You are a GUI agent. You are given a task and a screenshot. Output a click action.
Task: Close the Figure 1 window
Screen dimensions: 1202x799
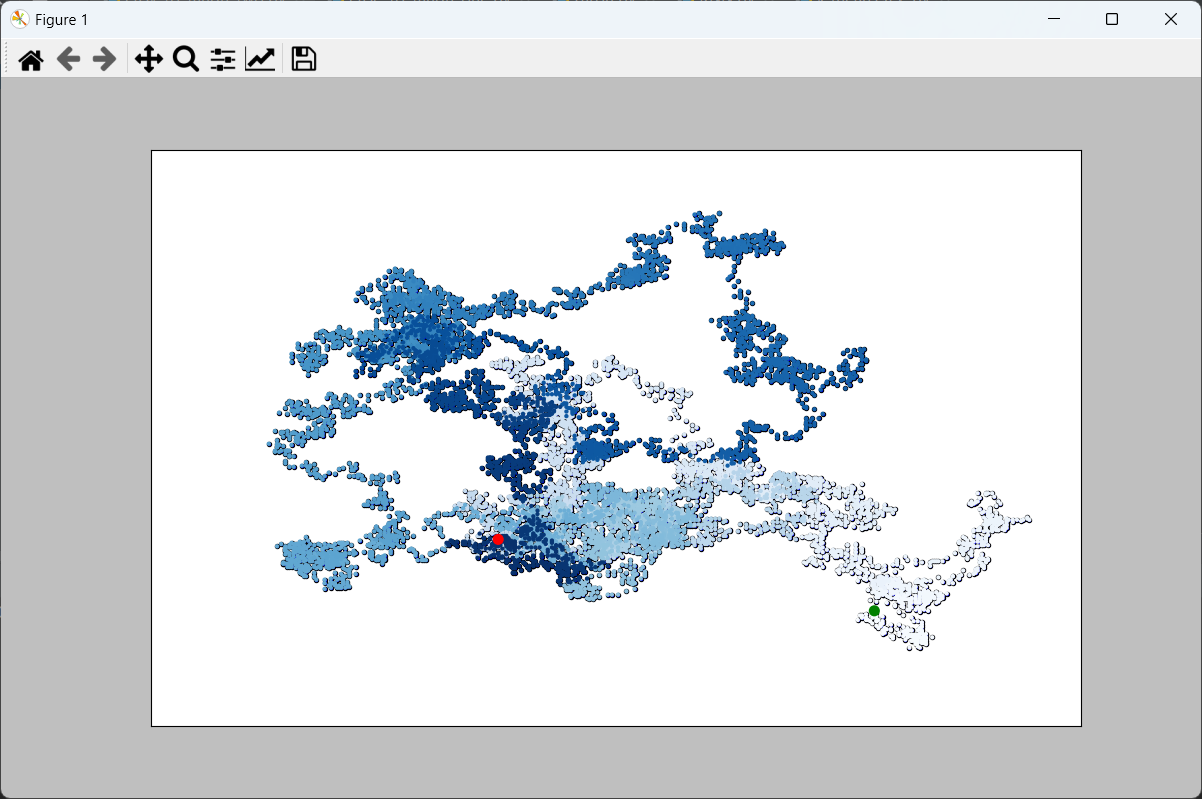pyautogui.click(x=1171, y=19)
